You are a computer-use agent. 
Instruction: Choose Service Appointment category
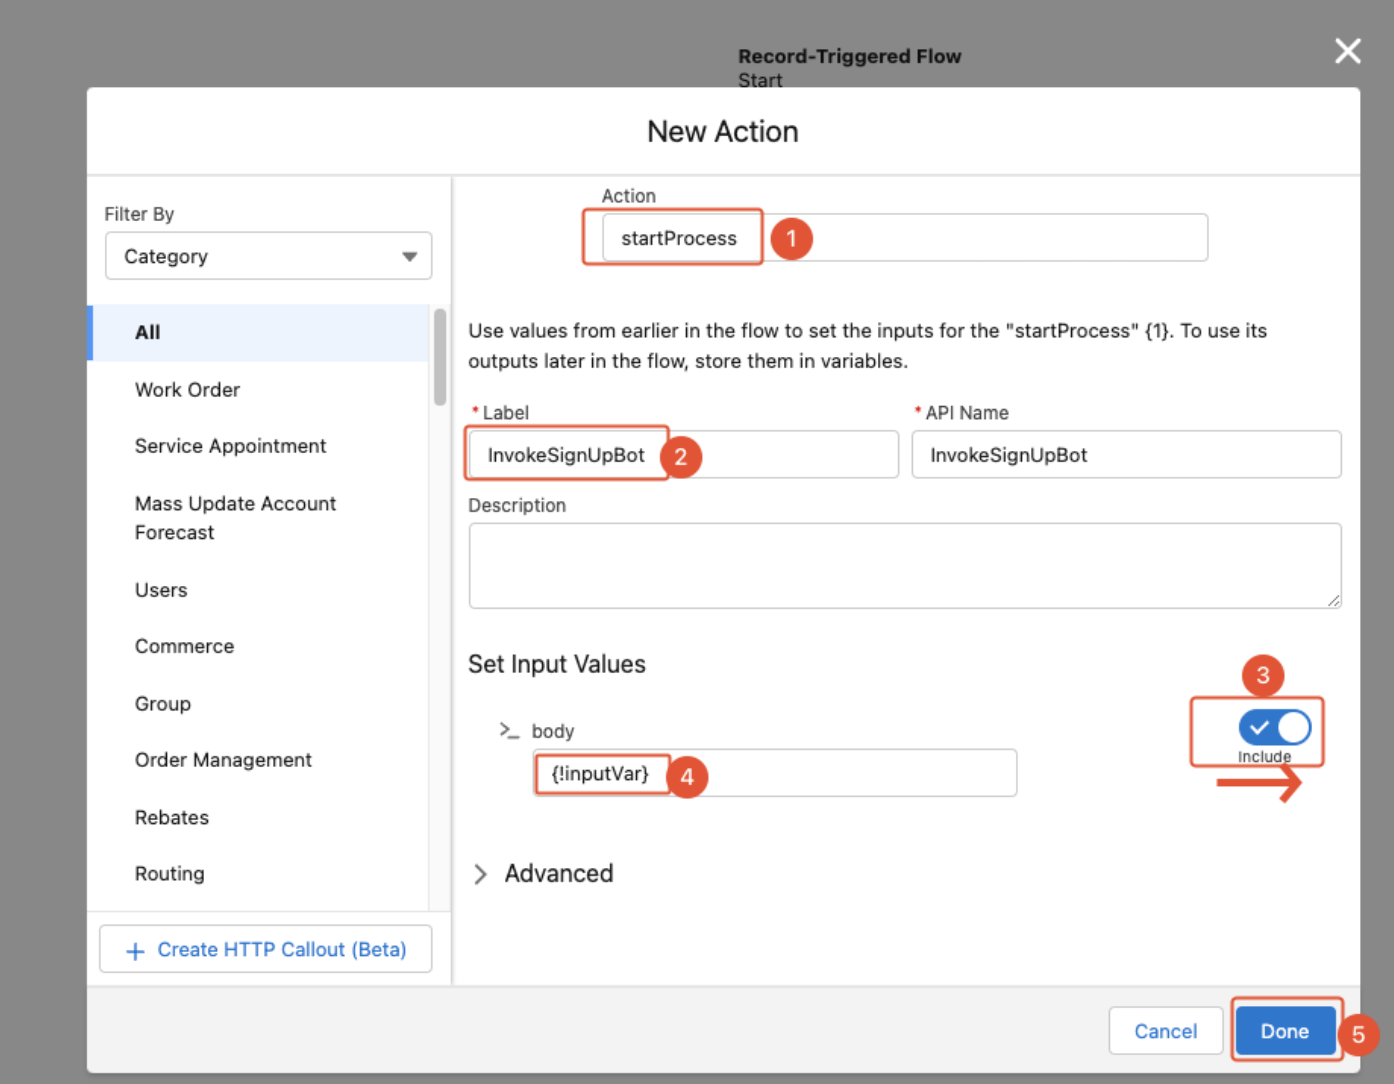coord(230,446)
